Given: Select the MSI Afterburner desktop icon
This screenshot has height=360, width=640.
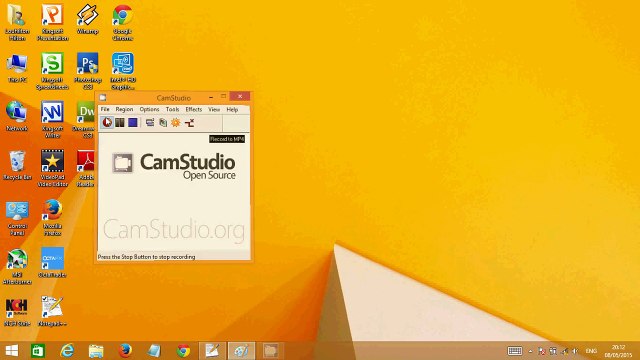Looking at the screenshot, I should coord(17,266).
